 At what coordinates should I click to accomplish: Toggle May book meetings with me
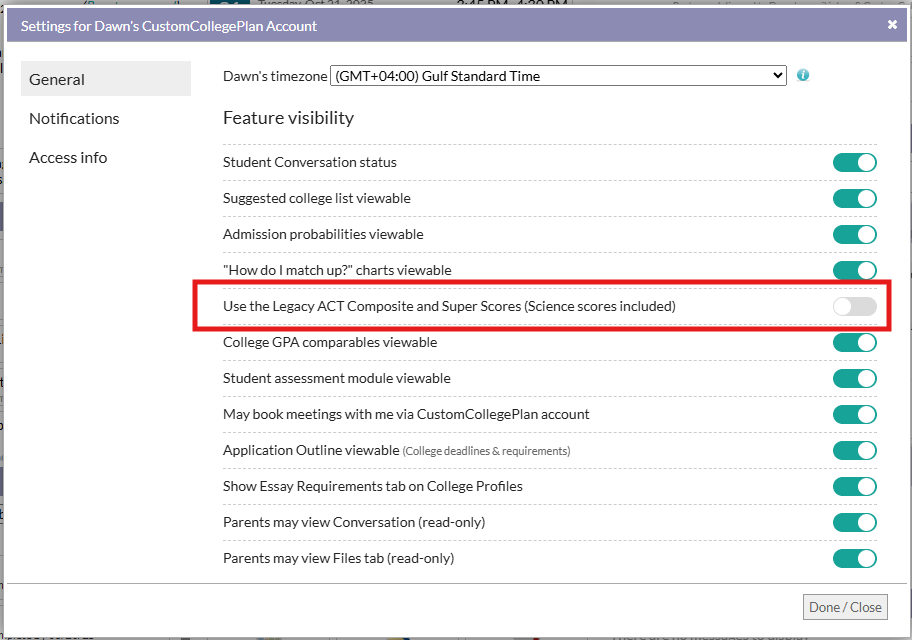pos(854,415)
